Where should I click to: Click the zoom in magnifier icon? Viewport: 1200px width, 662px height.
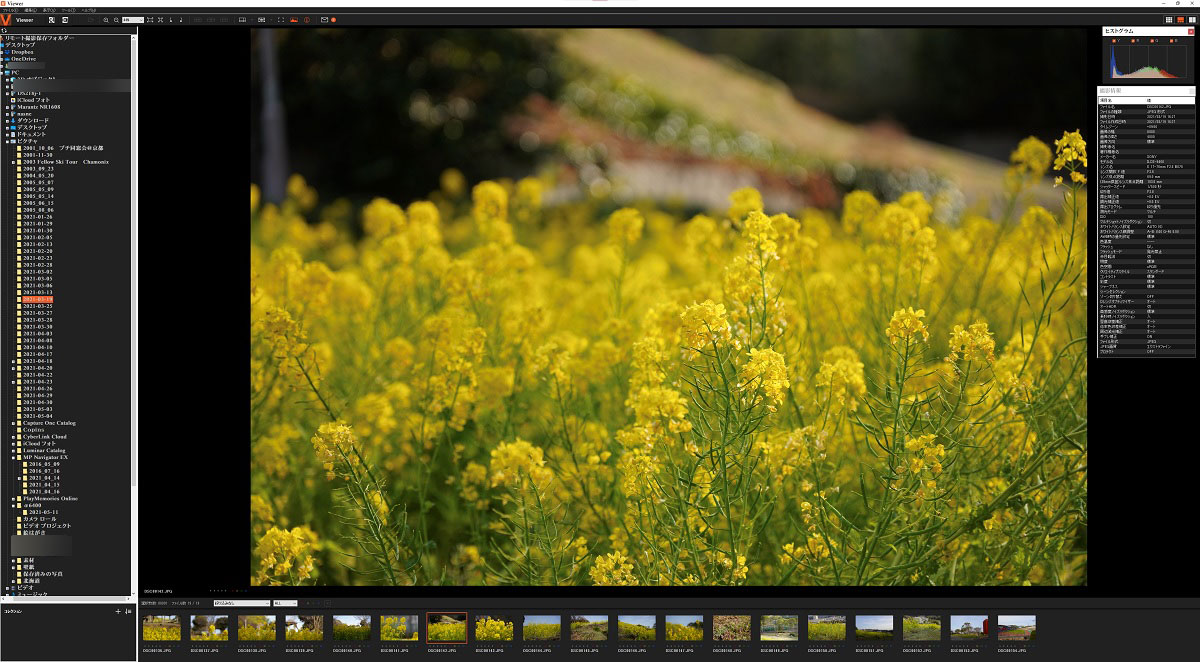pos(106,20)
